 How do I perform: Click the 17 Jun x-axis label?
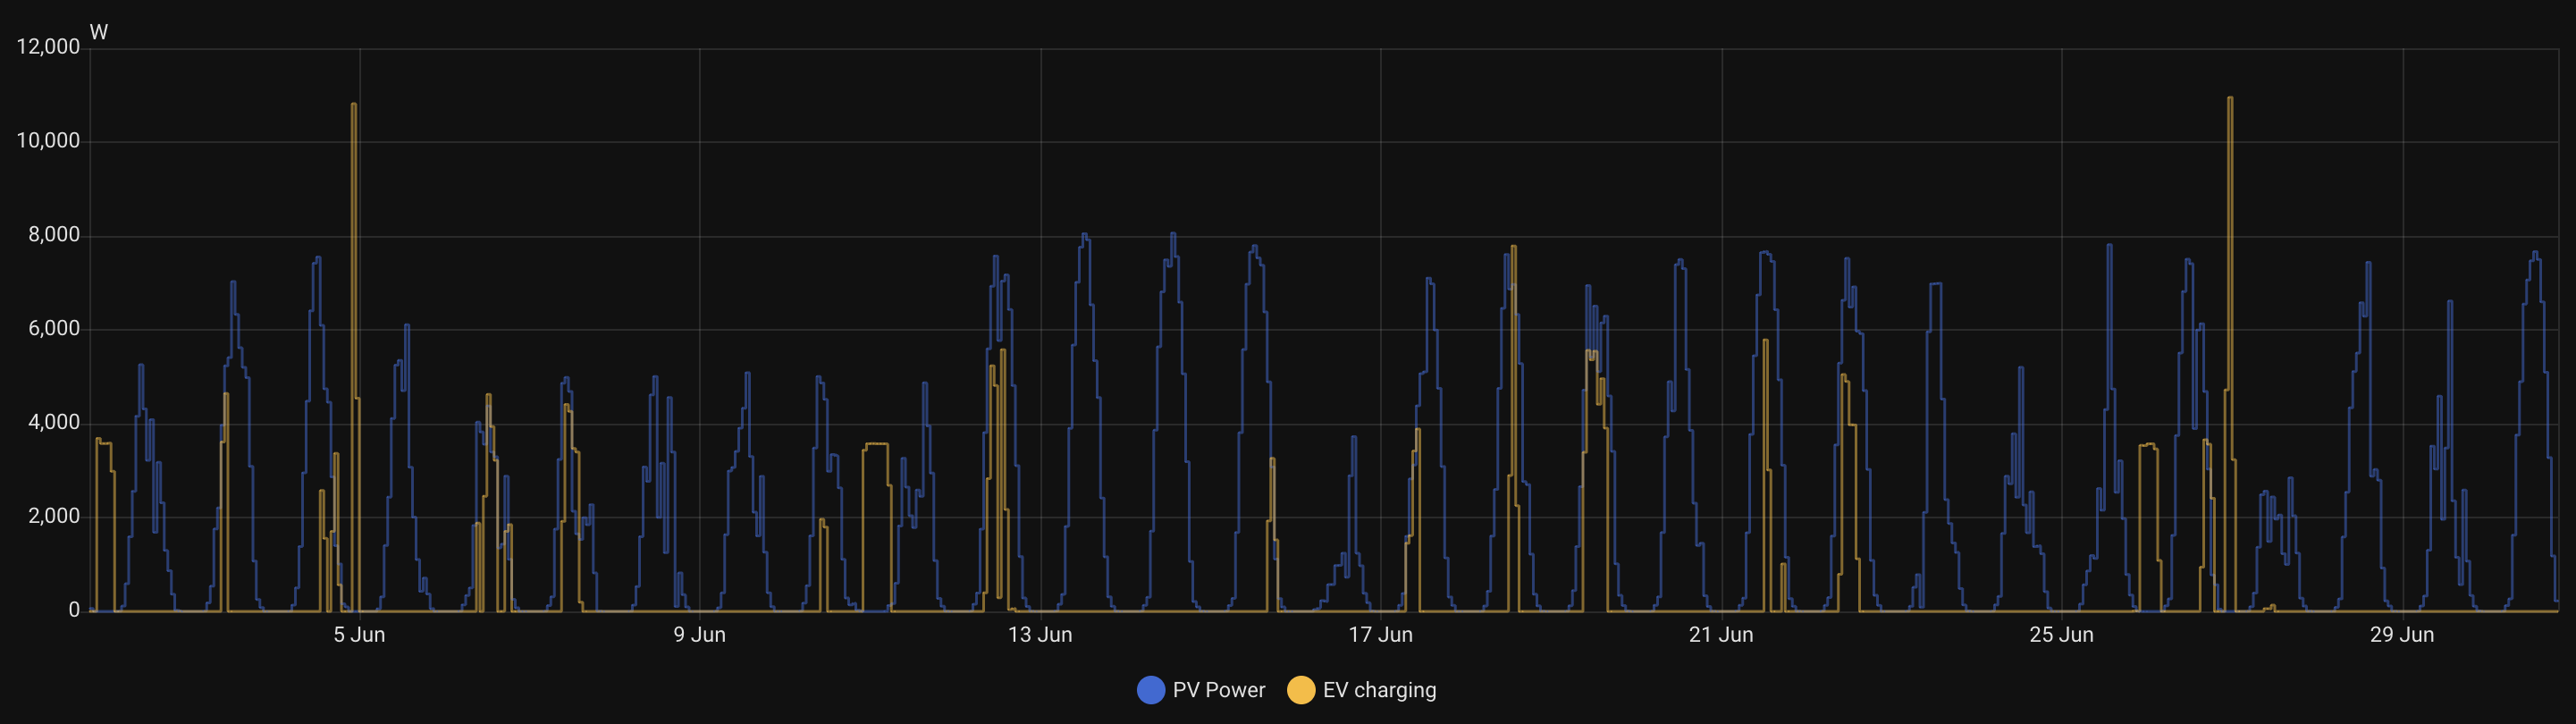(x=1381, y=635)
